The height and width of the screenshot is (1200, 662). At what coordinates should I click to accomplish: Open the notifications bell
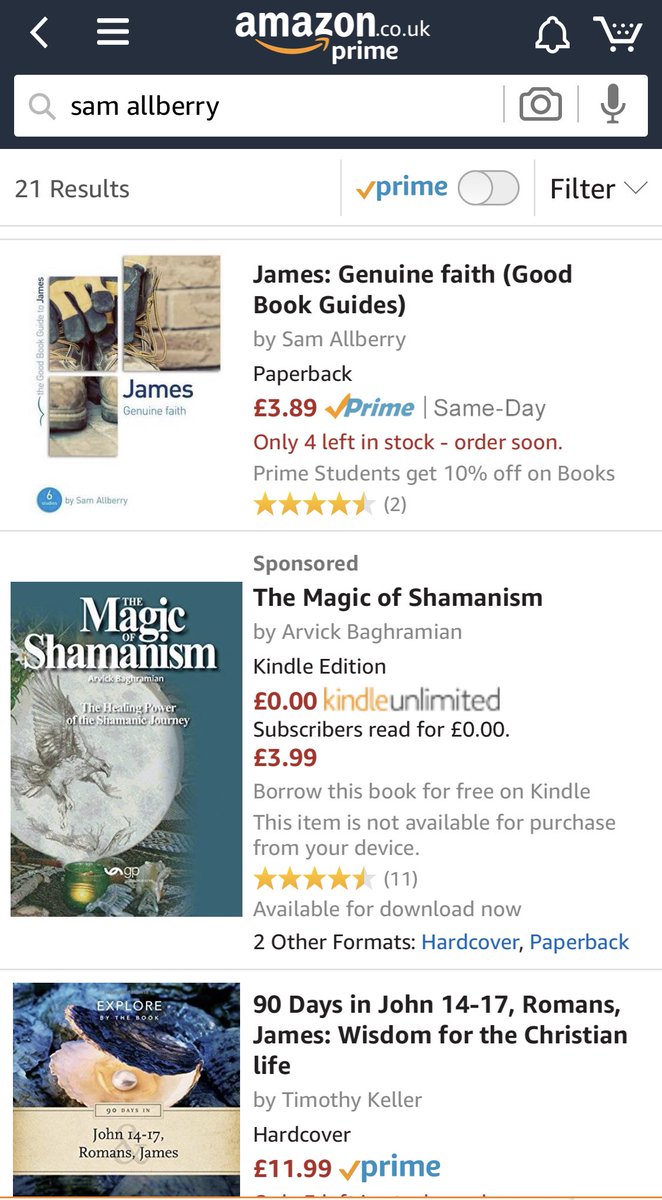tap(552, 34)
